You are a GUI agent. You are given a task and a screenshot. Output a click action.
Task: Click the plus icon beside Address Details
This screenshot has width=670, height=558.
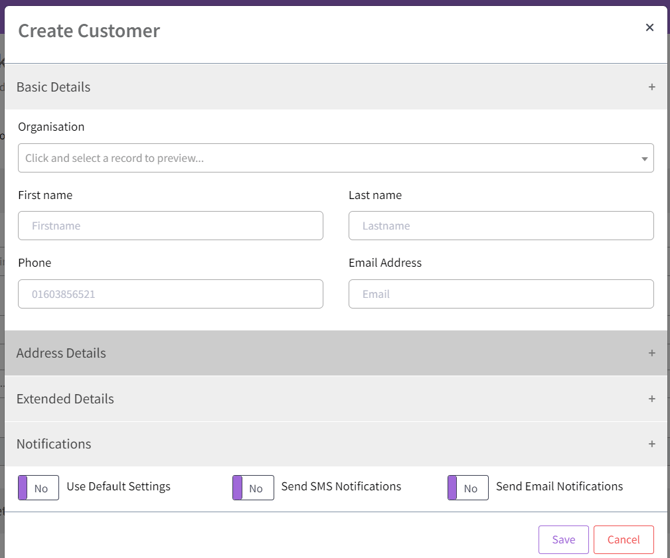[651, 353]
